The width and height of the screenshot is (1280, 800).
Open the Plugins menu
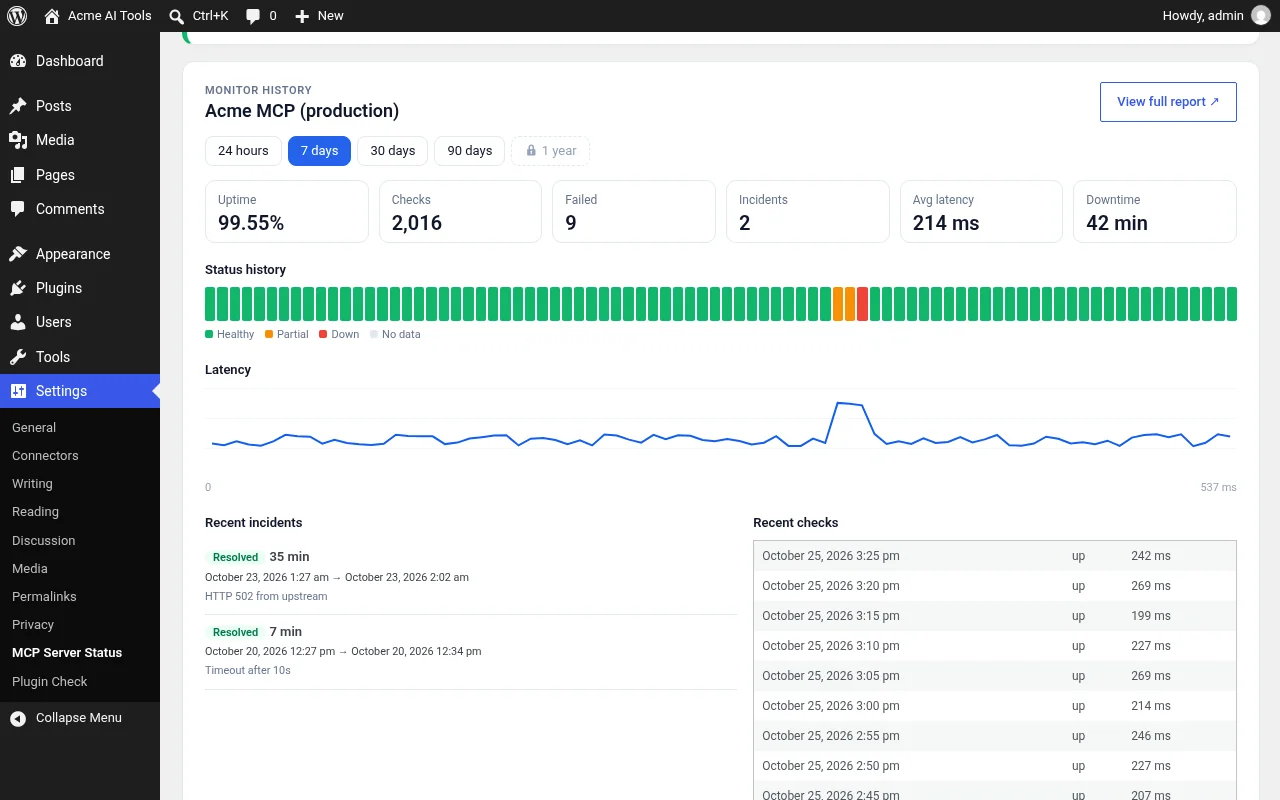80,288
